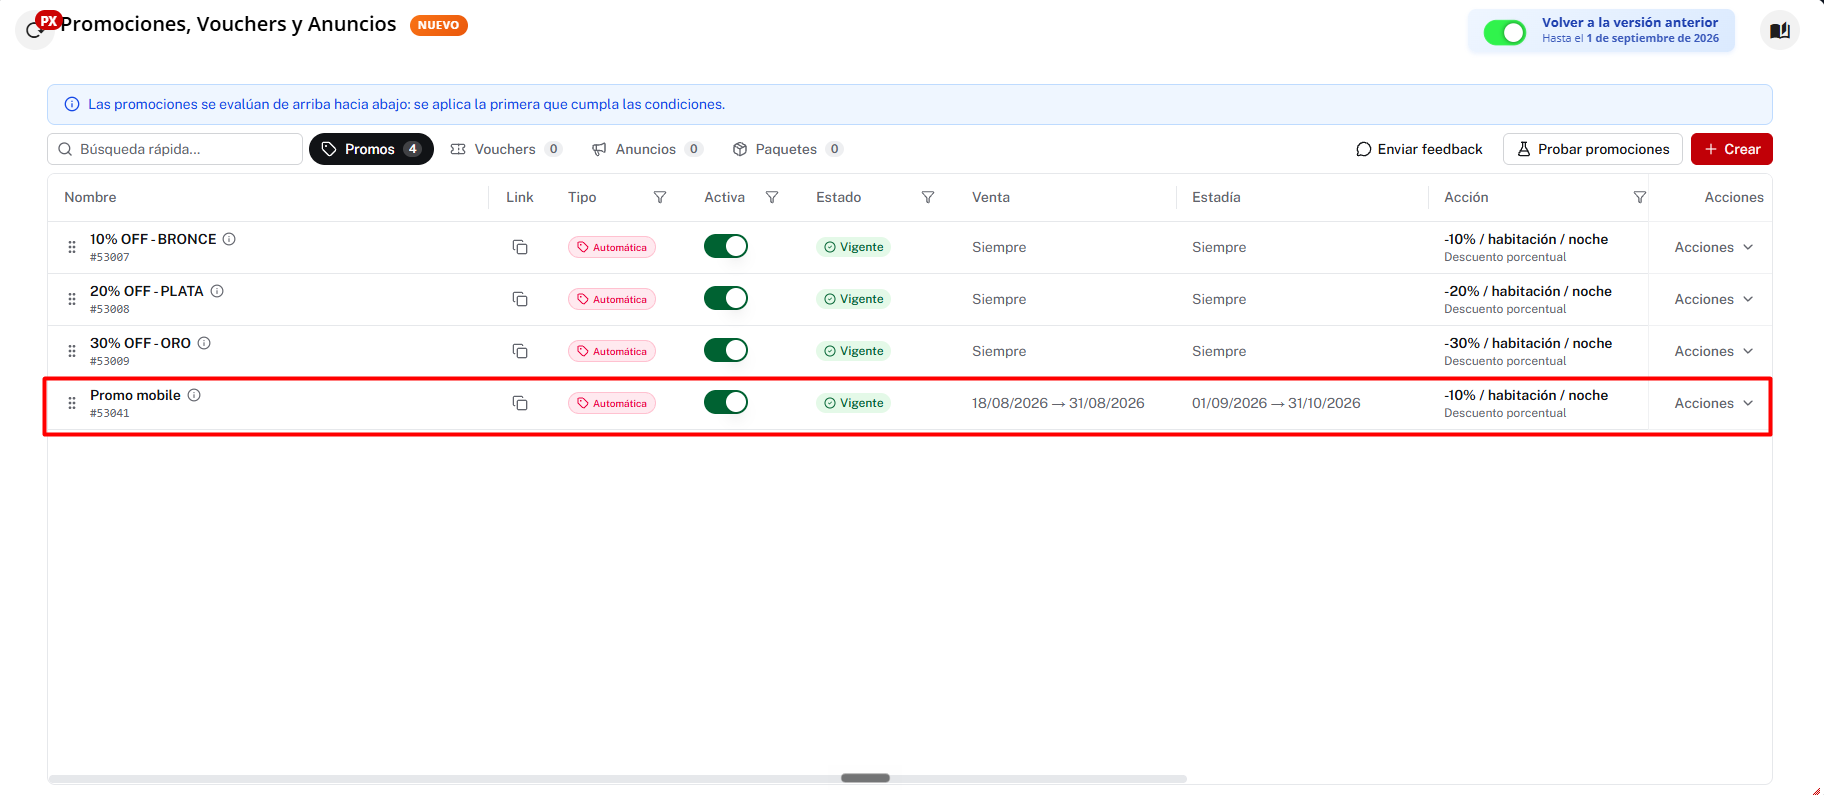This screenshot has width=1824, height=795.
Task: Click sale dates 18/08/2026 → 31/08/2026
Action: coord(1058,403)
